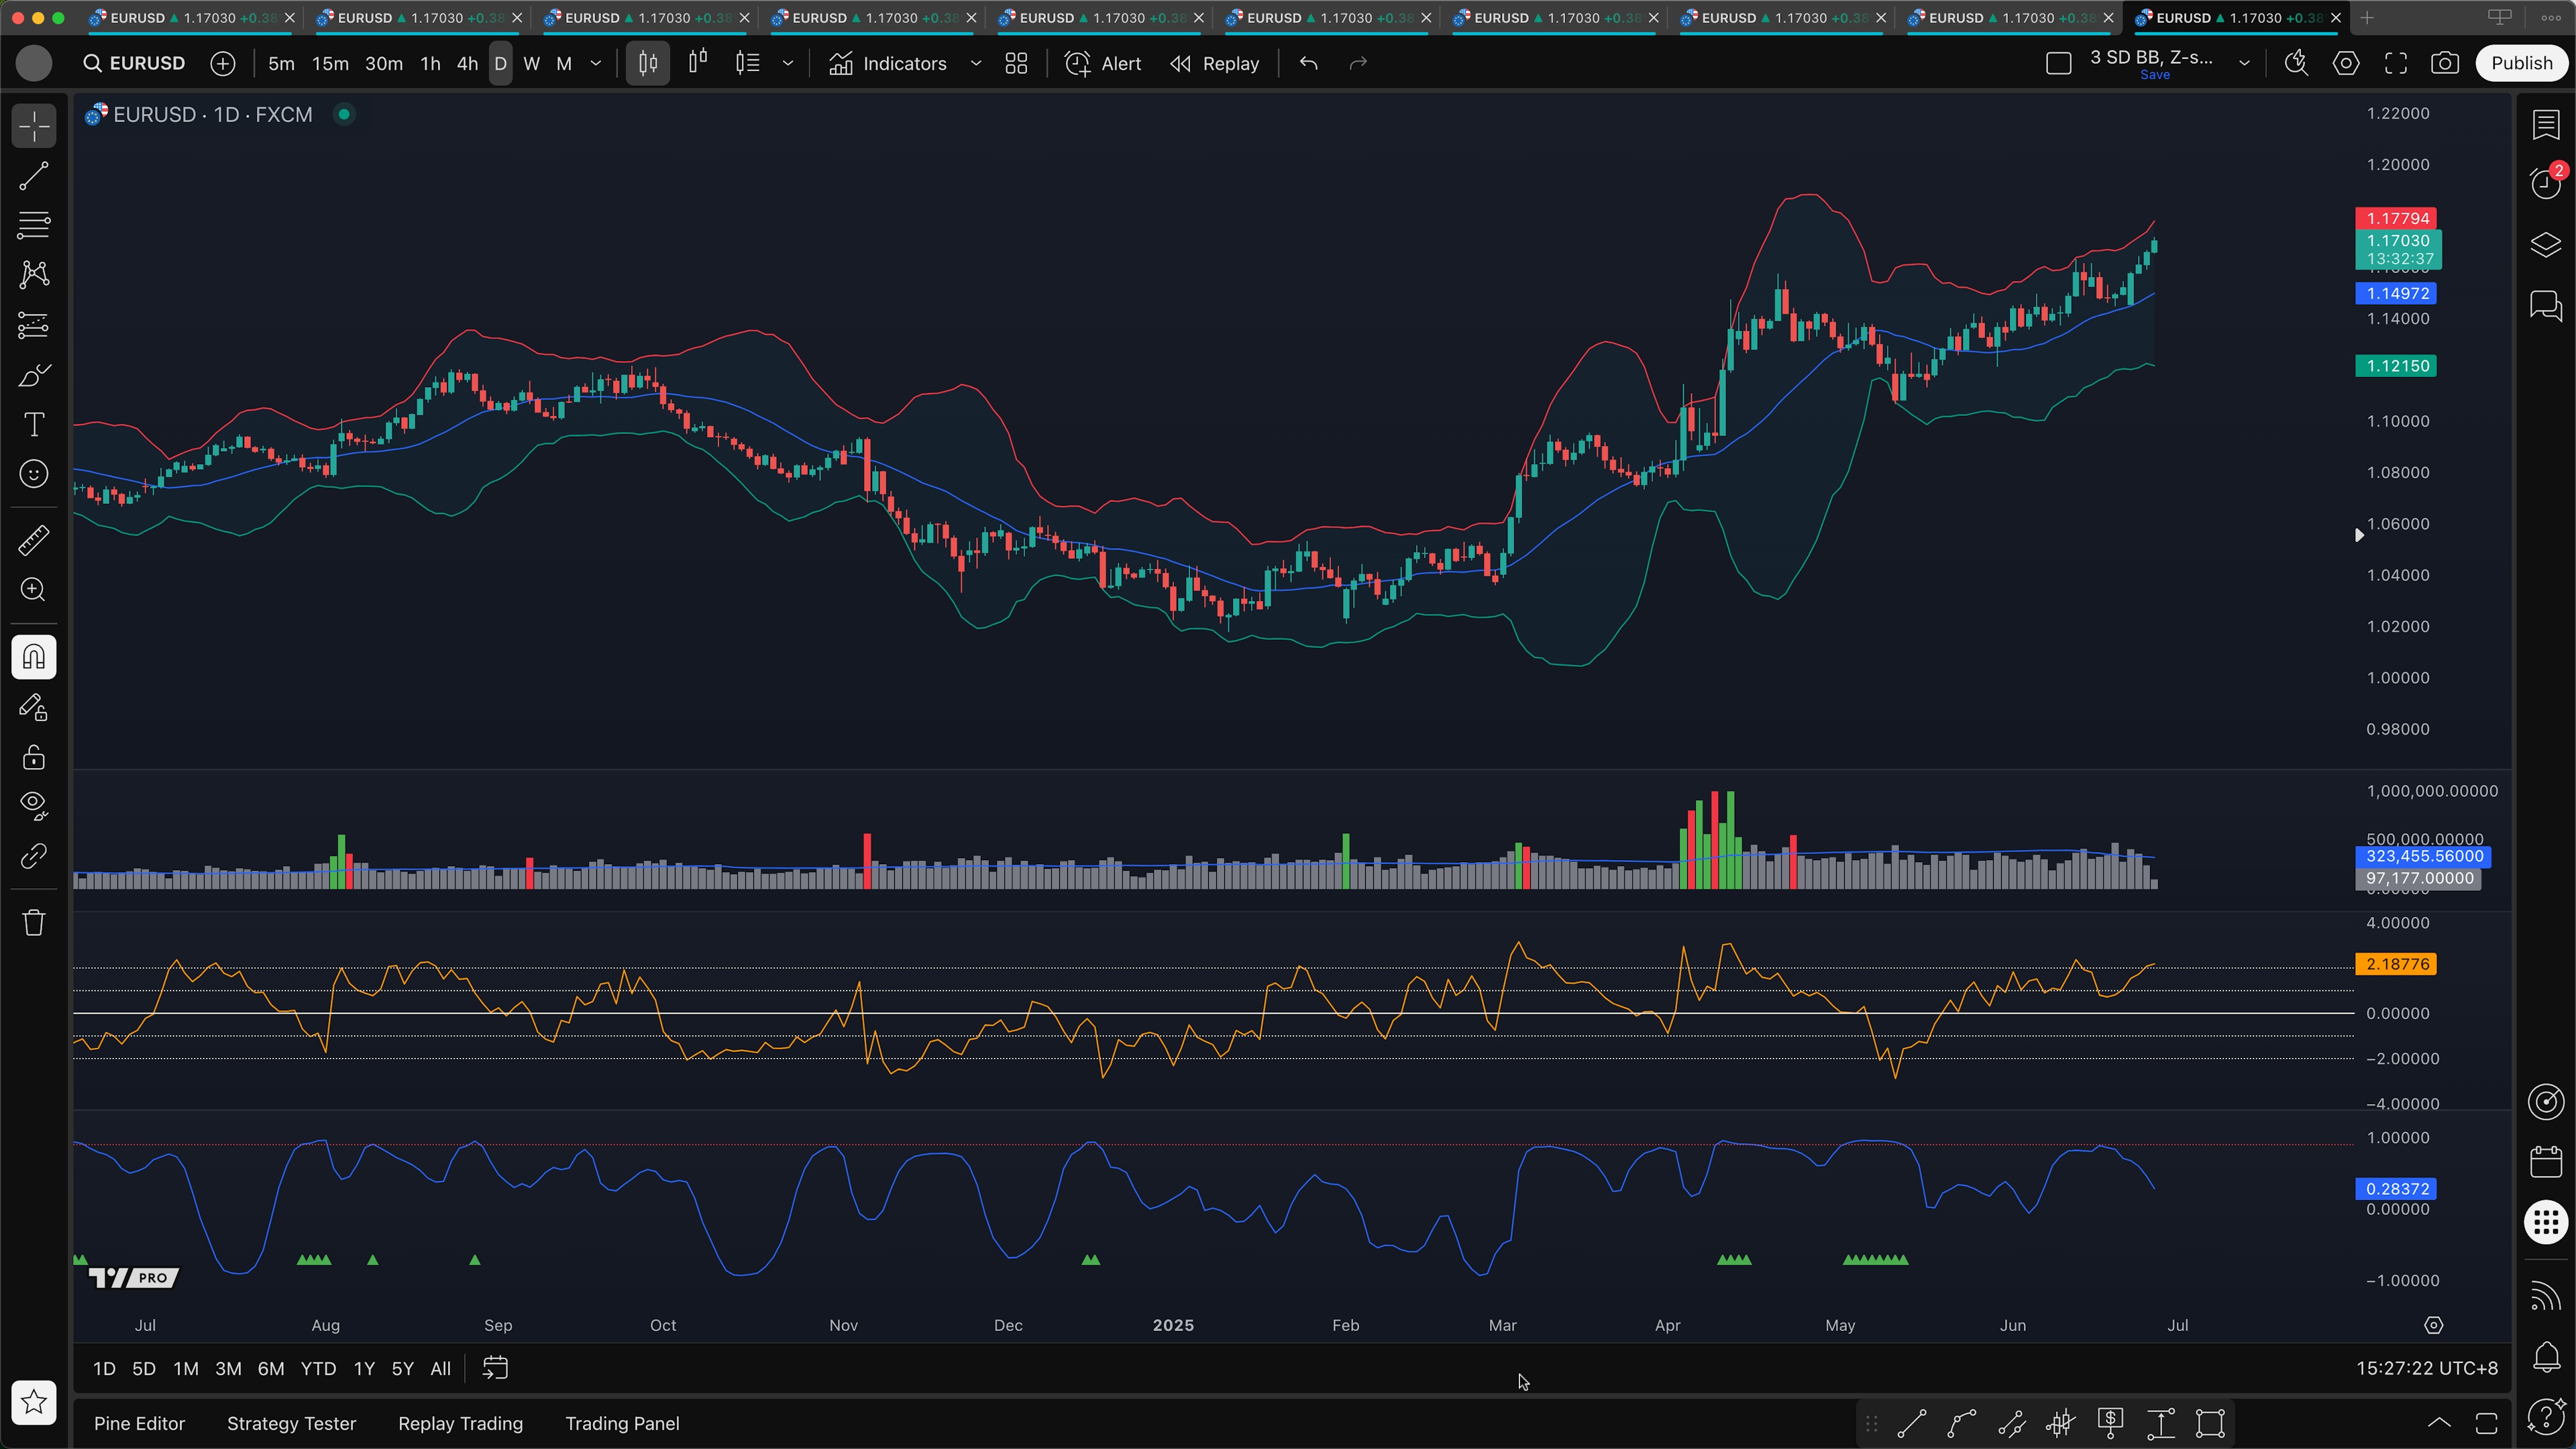Open the Fibonacci retracement tools

pyautogui.click(x=34, y=225)
